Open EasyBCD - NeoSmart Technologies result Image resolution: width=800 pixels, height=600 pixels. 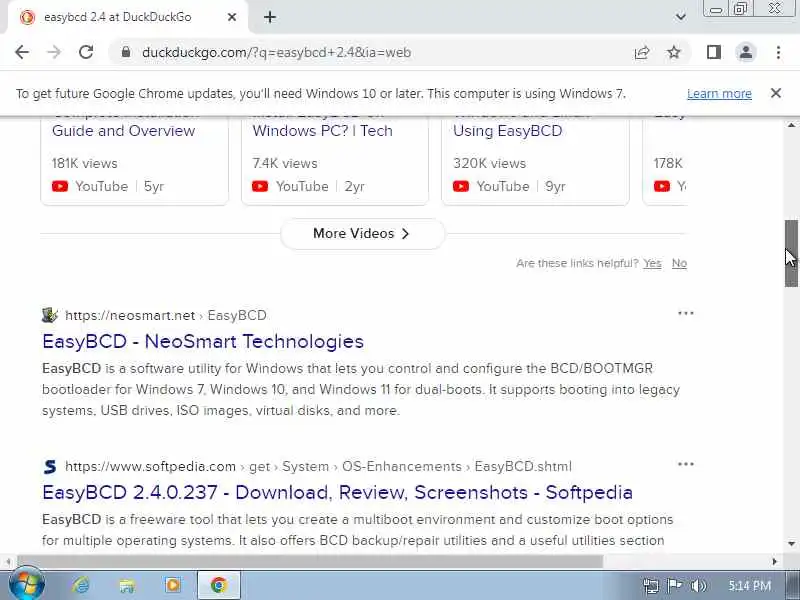coord(203,341)
